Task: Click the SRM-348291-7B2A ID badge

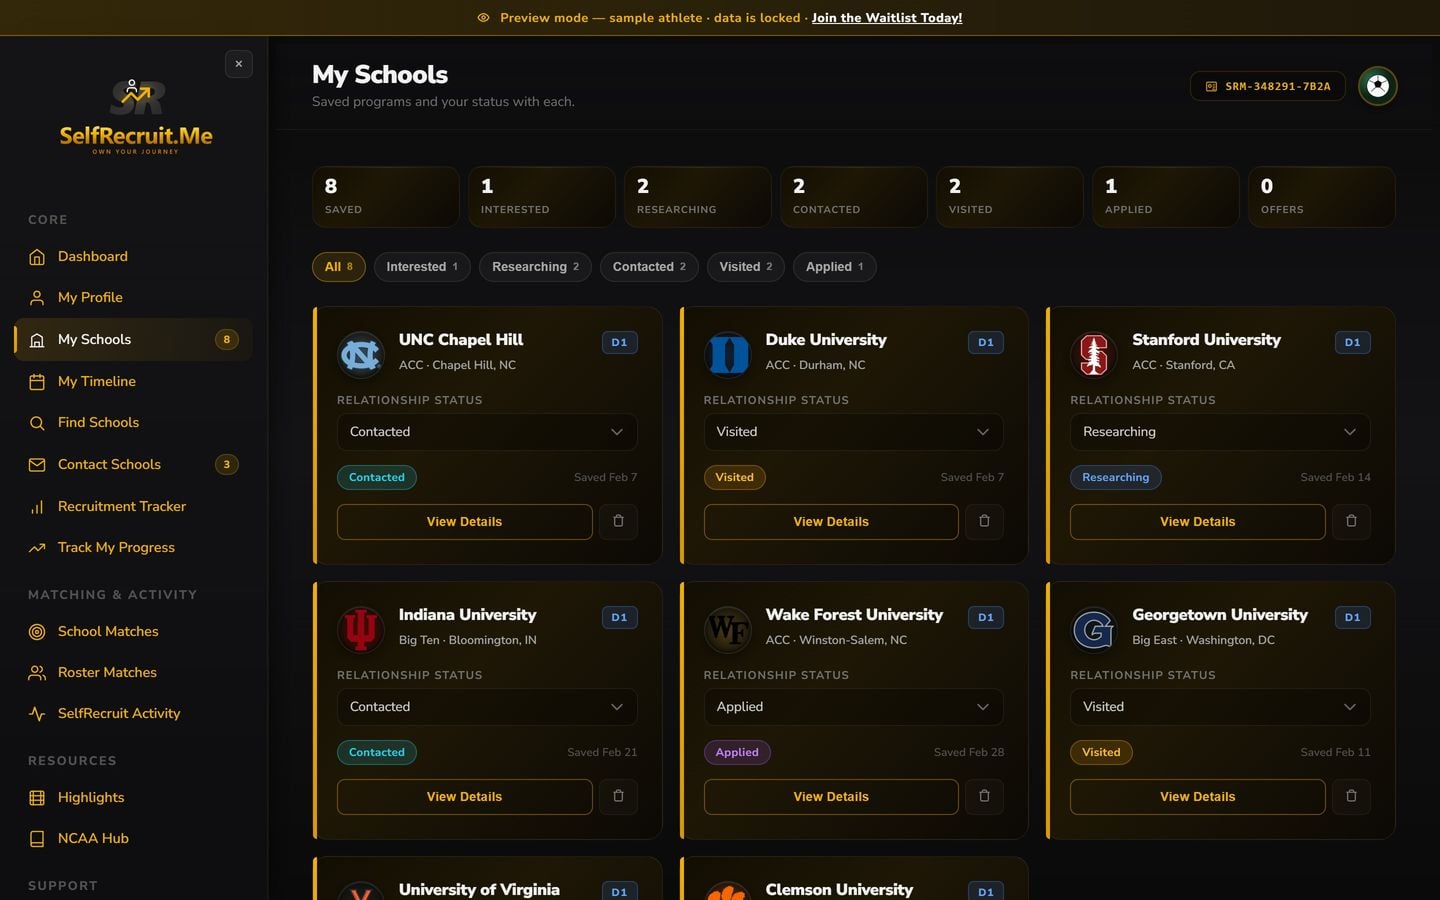Action: coord(1268,86)
